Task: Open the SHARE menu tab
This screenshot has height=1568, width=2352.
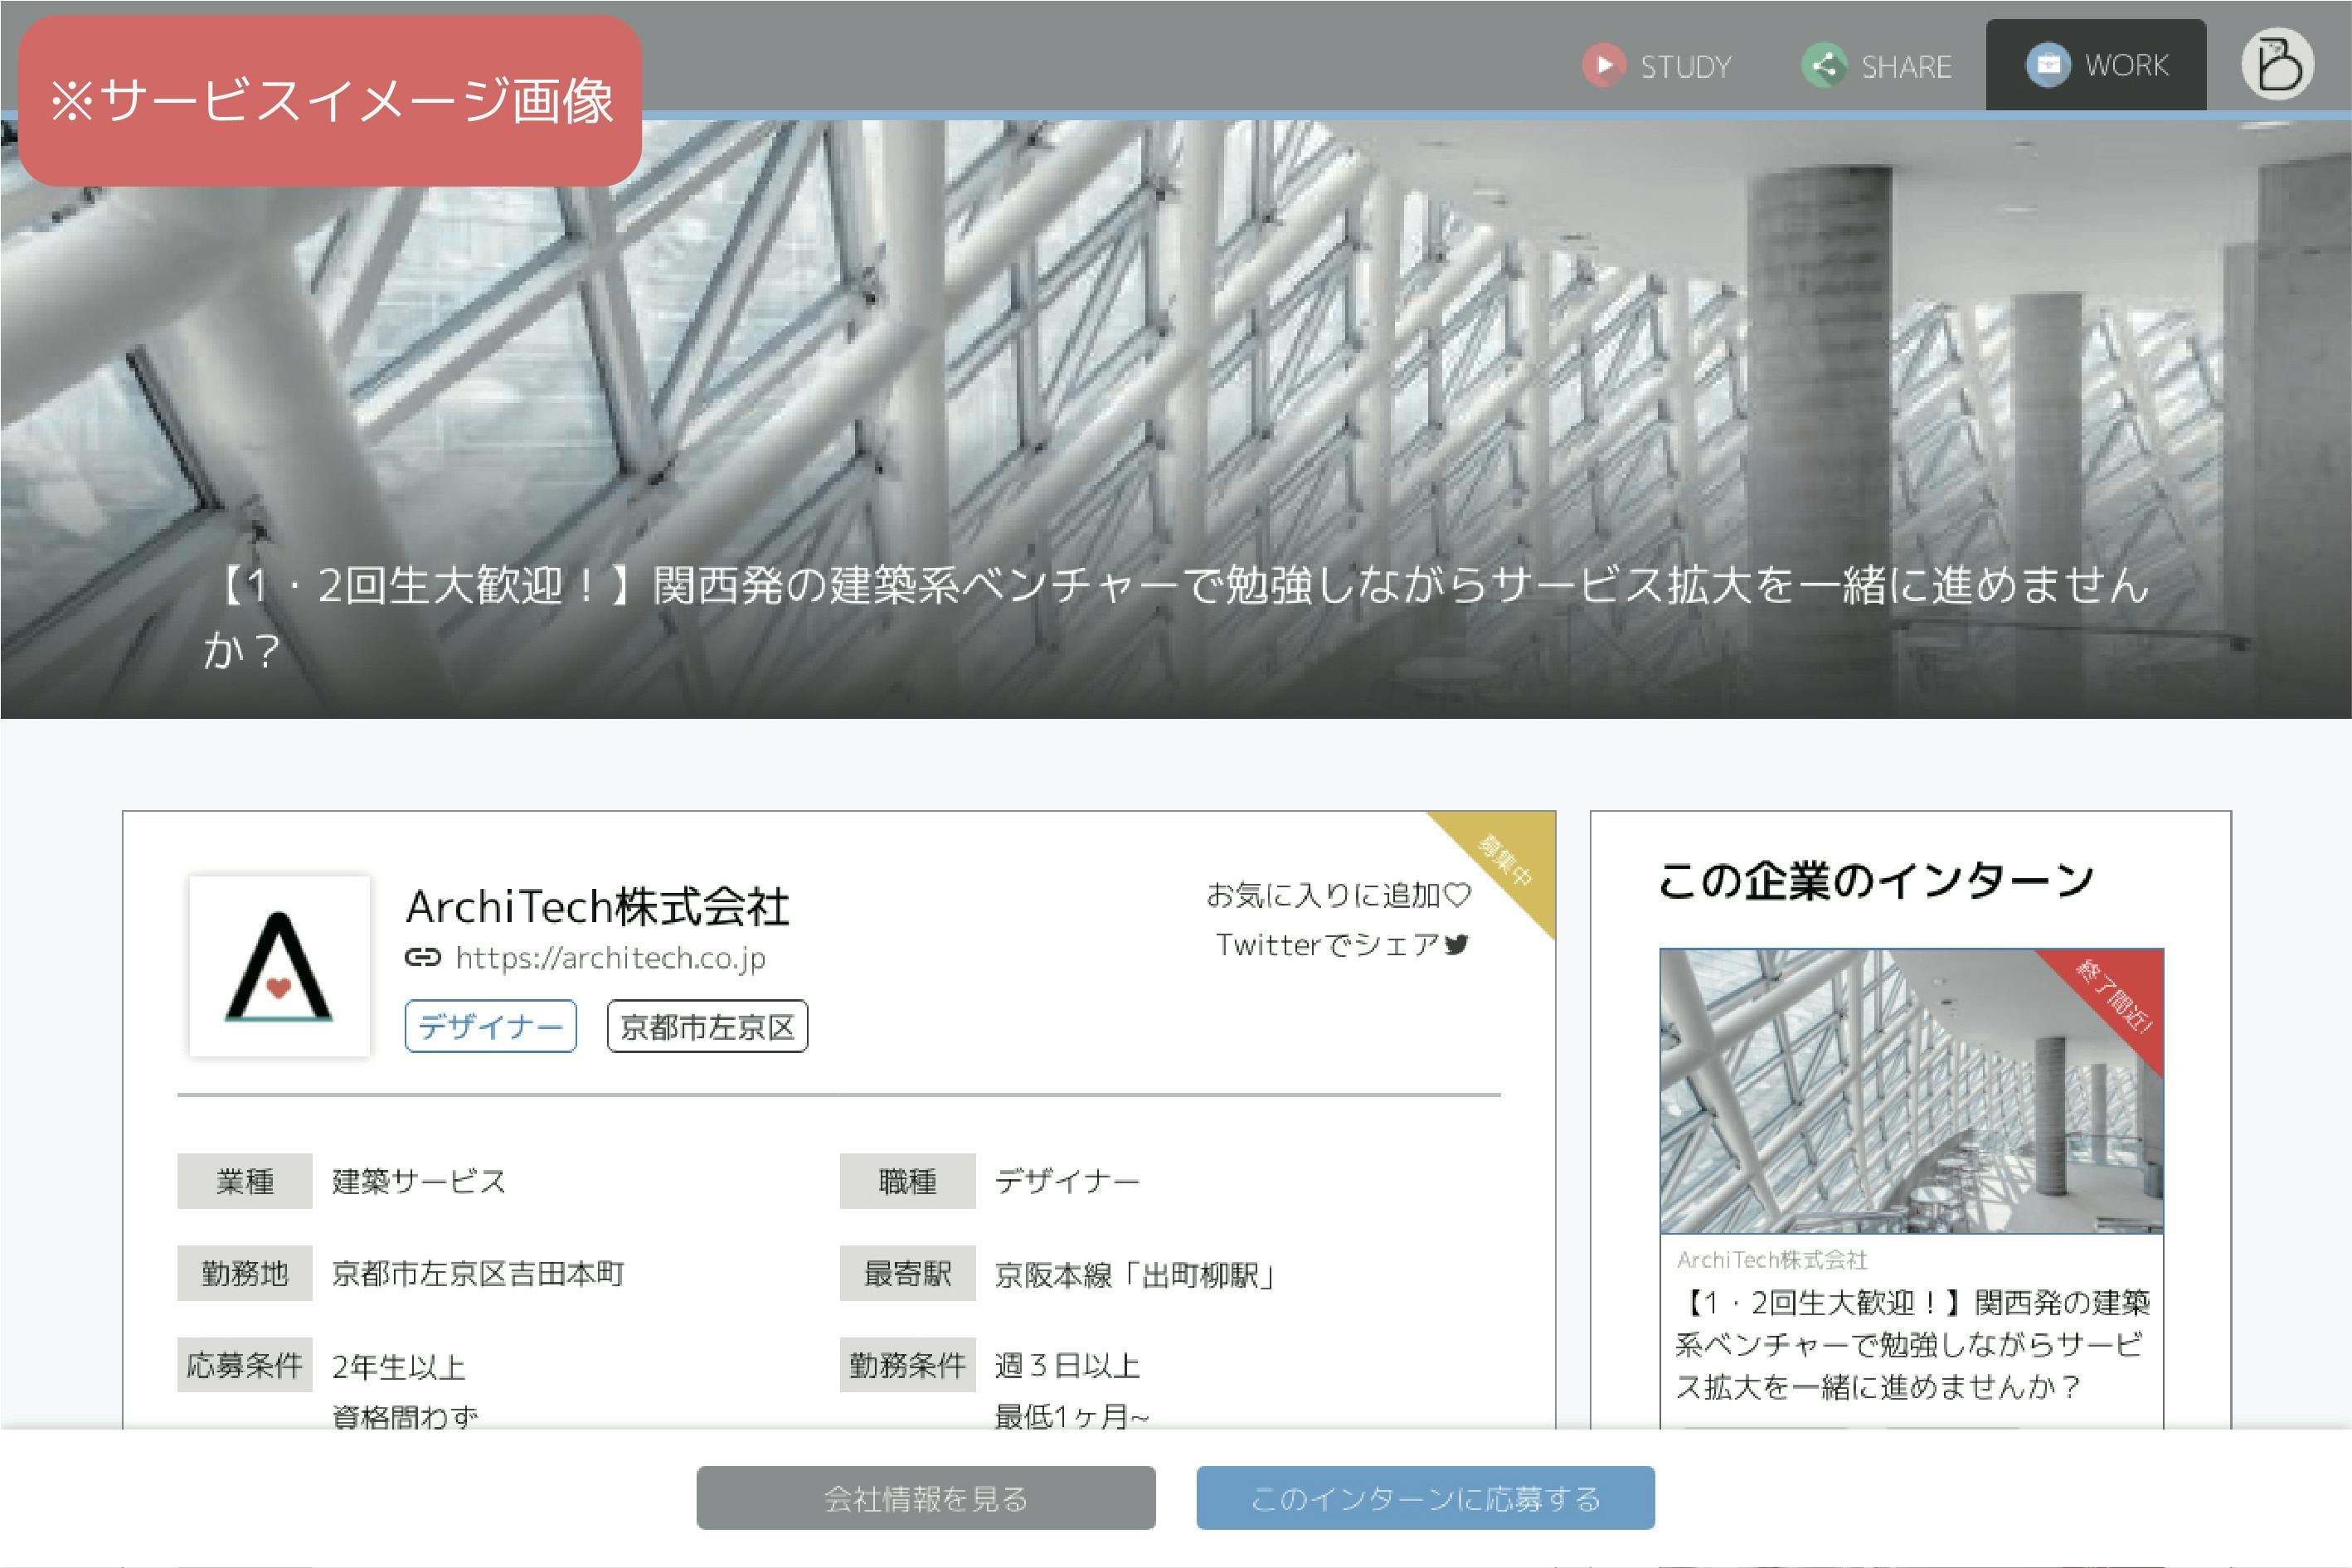Action: tap(1905, 67)
